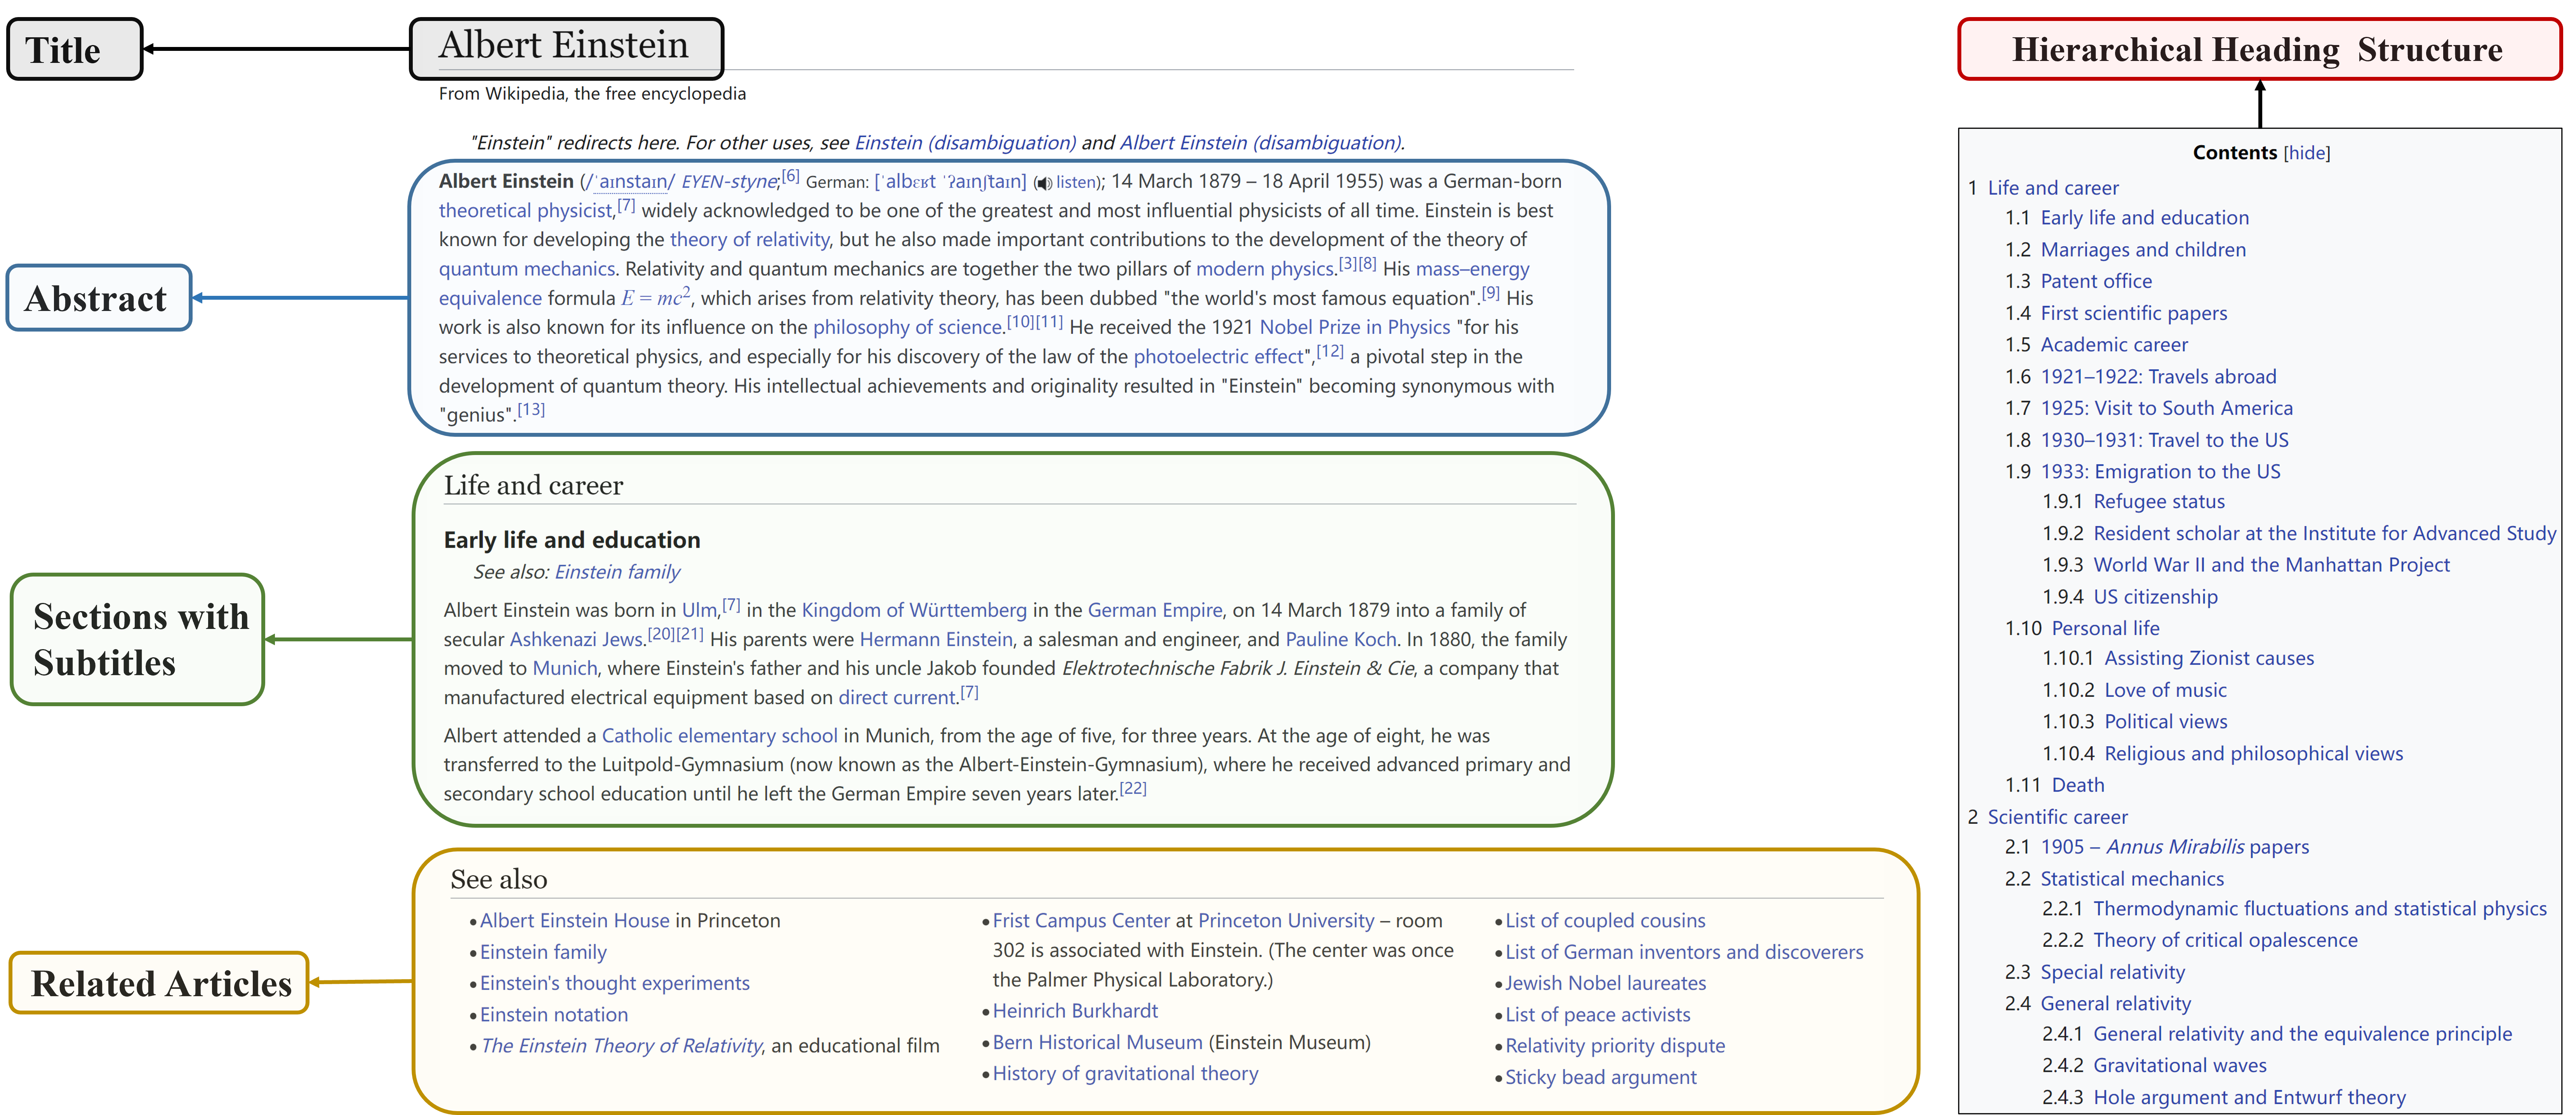Screen dimensions: 2576x1115
Task: Click "Frist Campus Center" link
Action: pyautogui.click(x=1081, y=921)
